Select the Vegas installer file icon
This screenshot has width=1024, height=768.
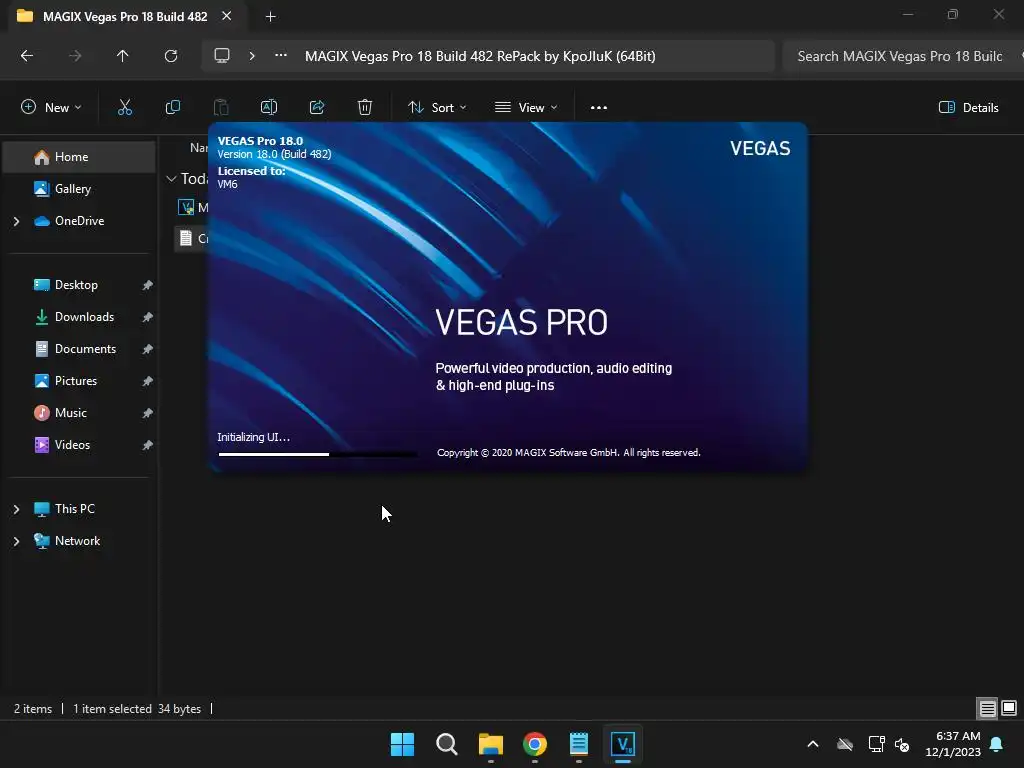pyautogui.click(x=186, y=207)
